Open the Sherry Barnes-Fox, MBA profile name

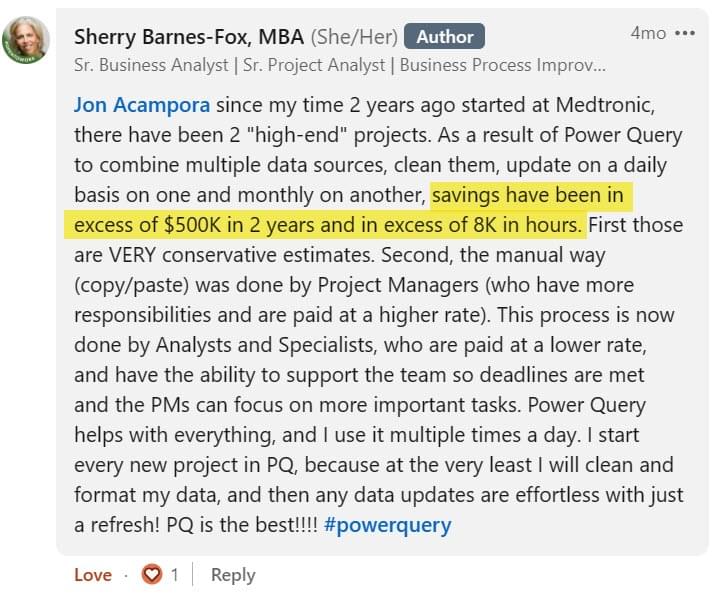(189, 36)
